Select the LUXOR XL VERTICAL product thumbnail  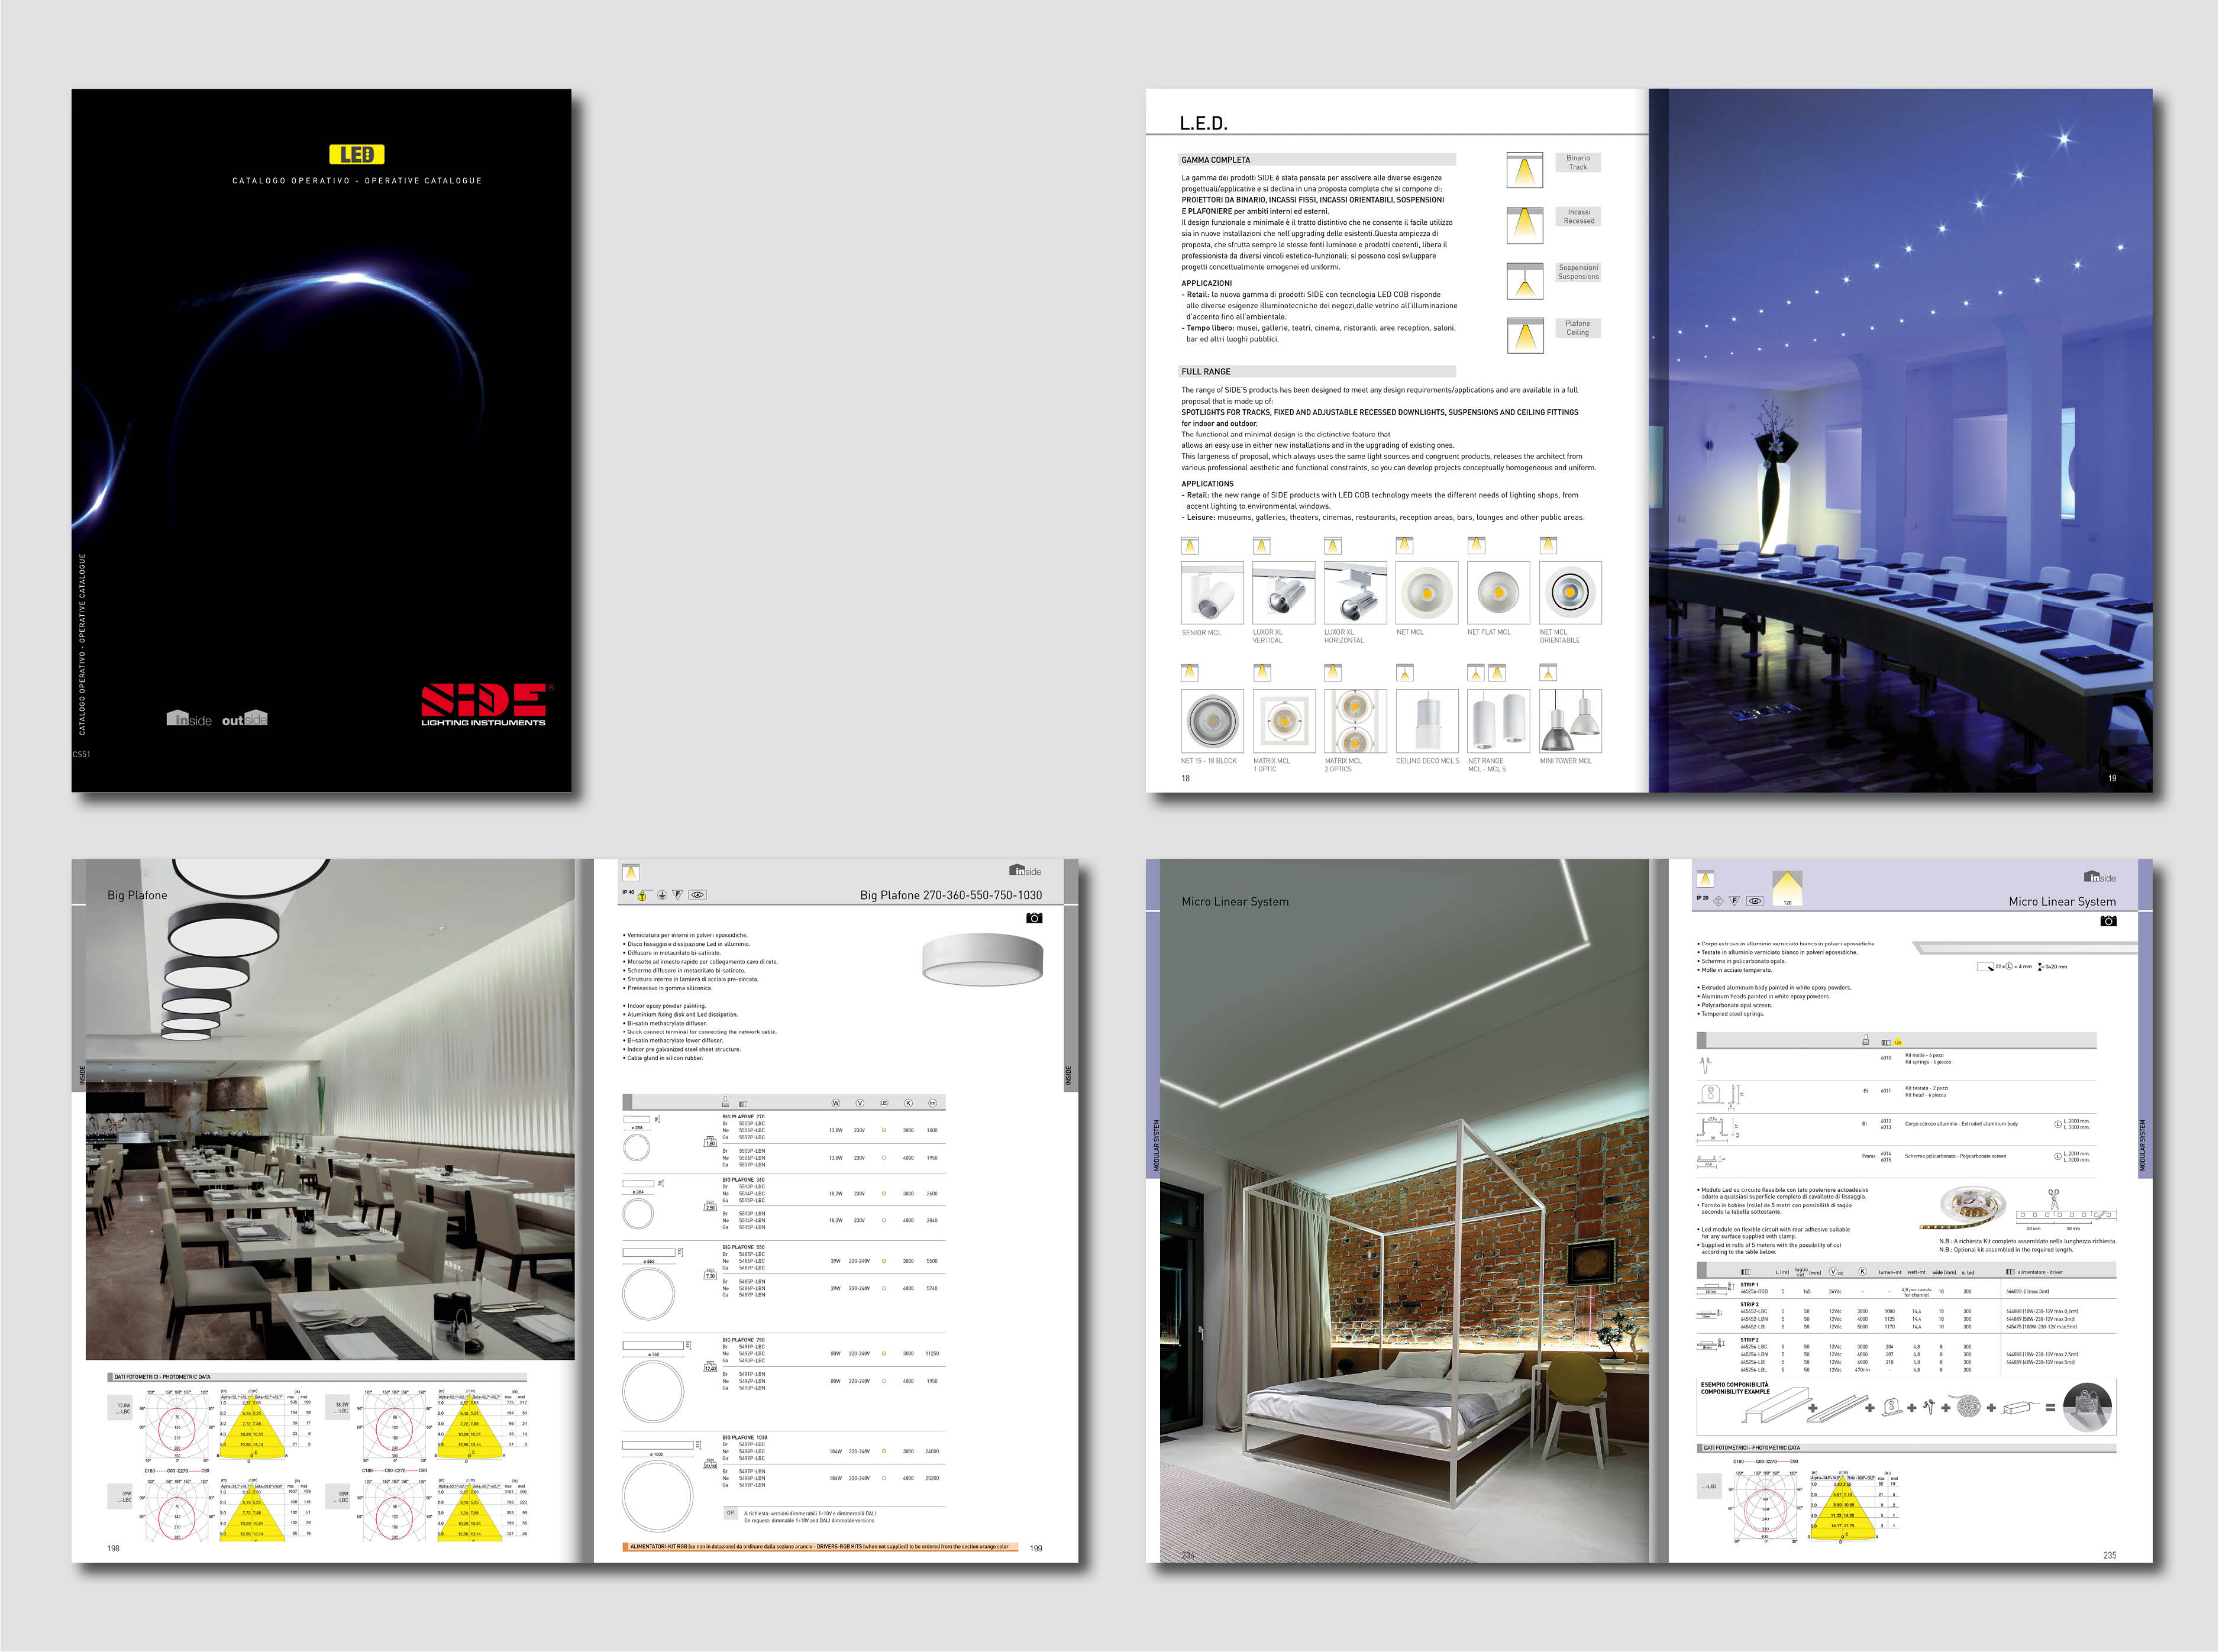point(1284,593)
